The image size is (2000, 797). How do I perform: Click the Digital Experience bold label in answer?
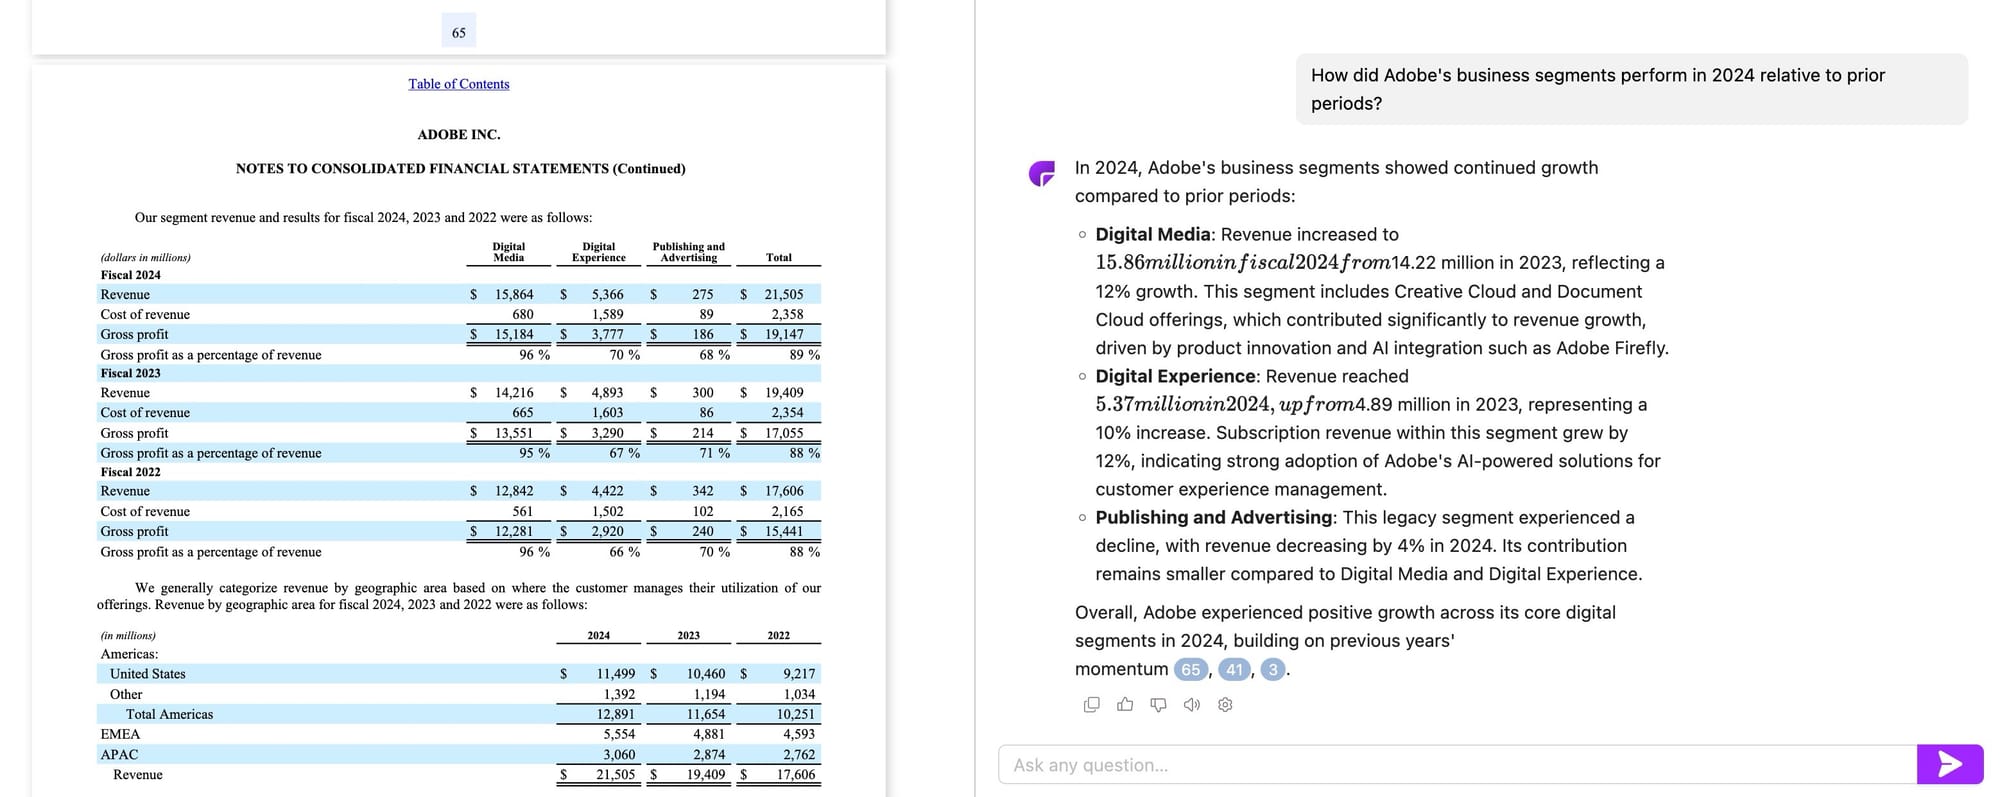pyautogui.click(x=1175, y=376)
